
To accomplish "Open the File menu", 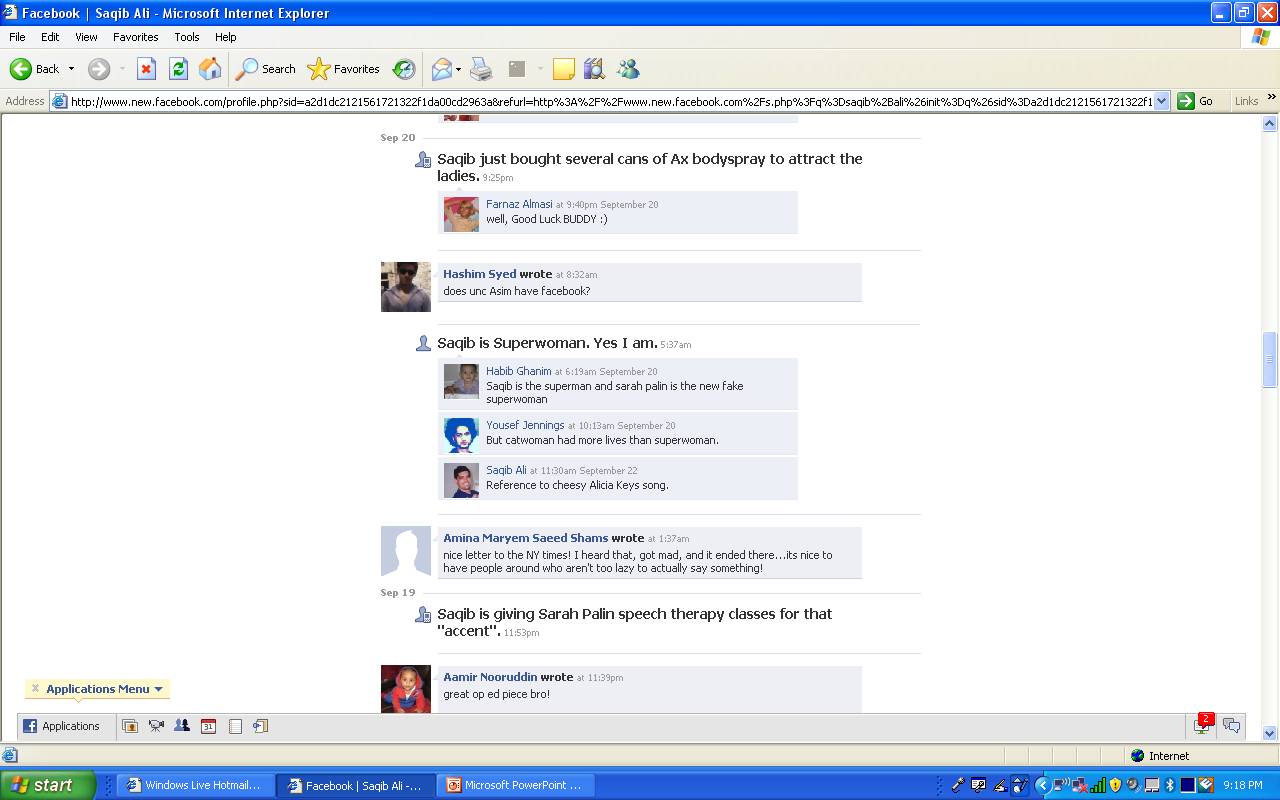I will coord(17,37).
